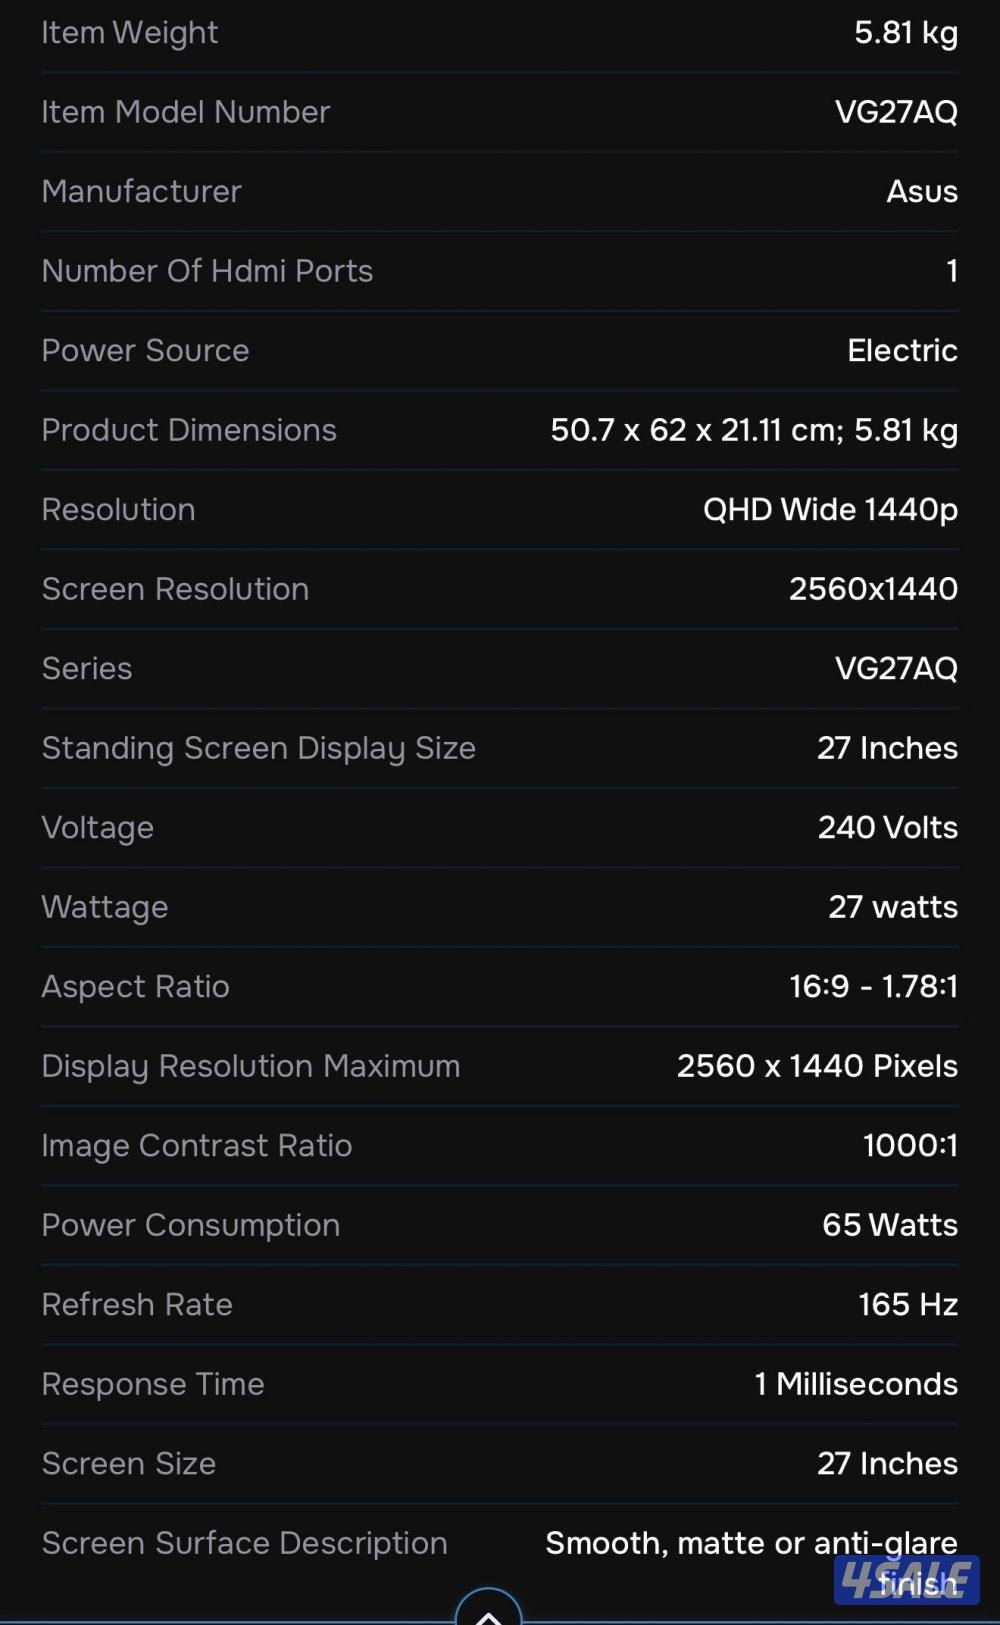Select the Standing Screen Display Size label

pos(259,748)
